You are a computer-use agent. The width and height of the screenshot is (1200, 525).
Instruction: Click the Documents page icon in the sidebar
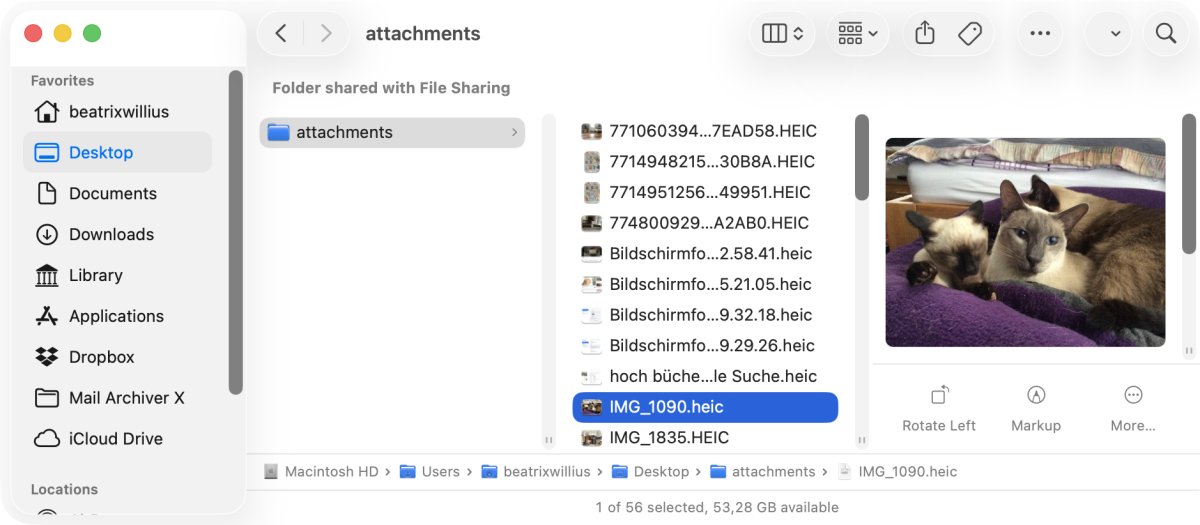46,193
